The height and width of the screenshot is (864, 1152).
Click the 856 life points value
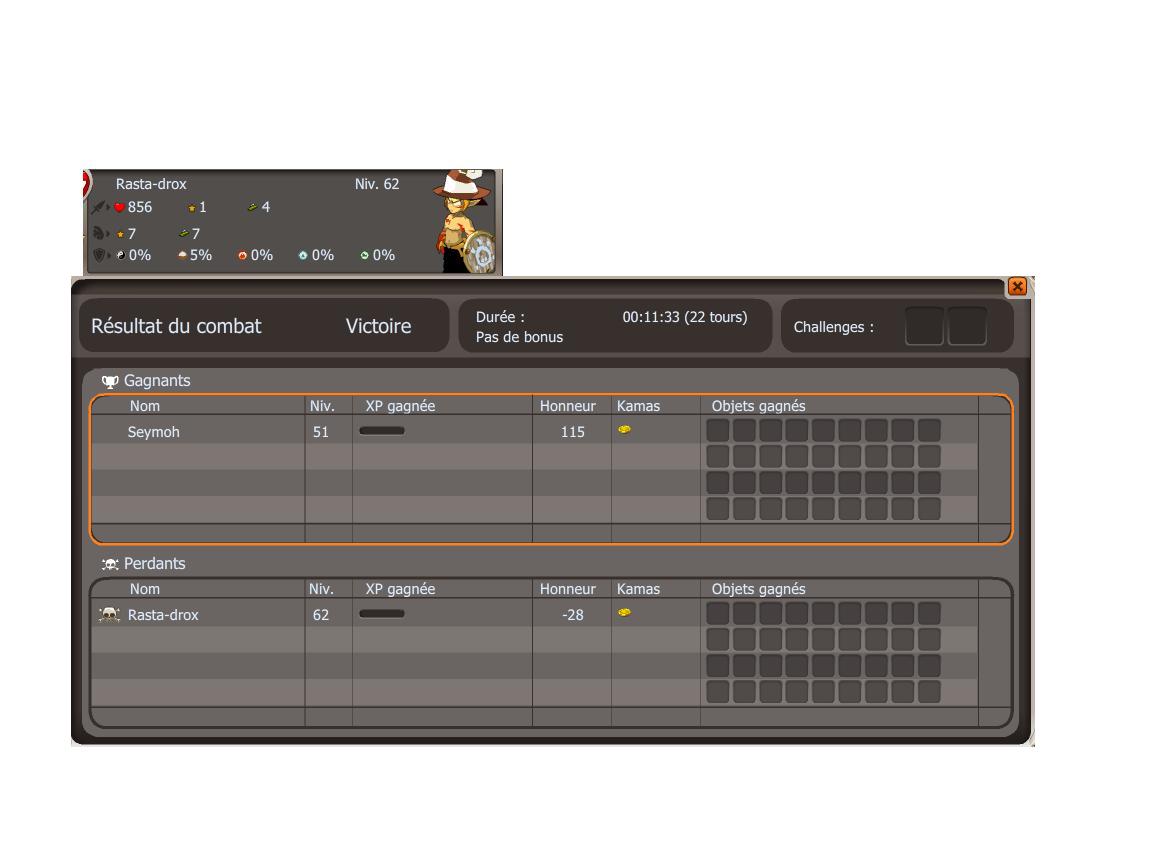[140, 207]
